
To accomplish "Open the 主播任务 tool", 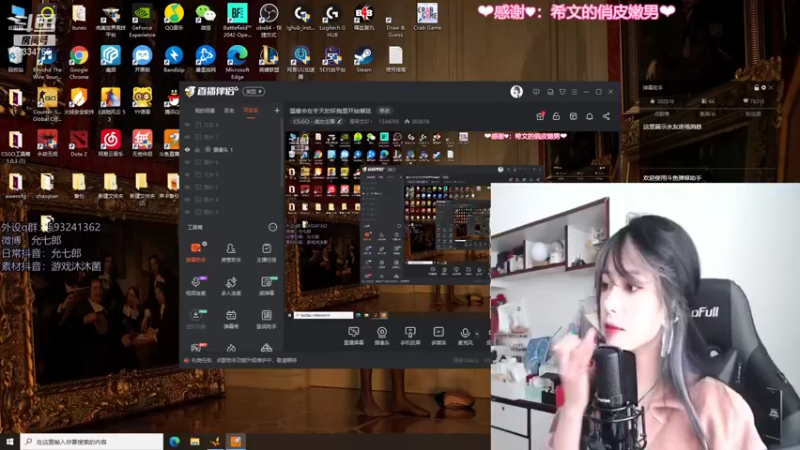I will (266, 253).
